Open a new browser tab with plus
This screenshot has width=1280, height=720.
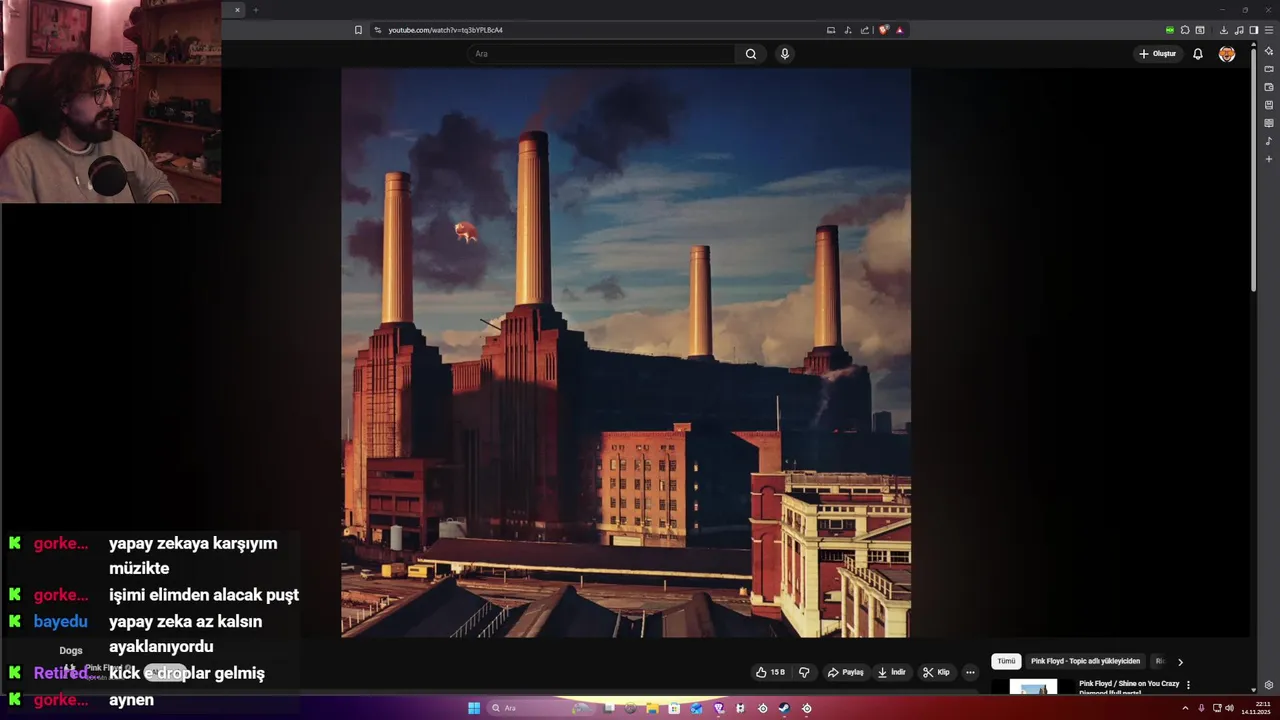point(255,10)
